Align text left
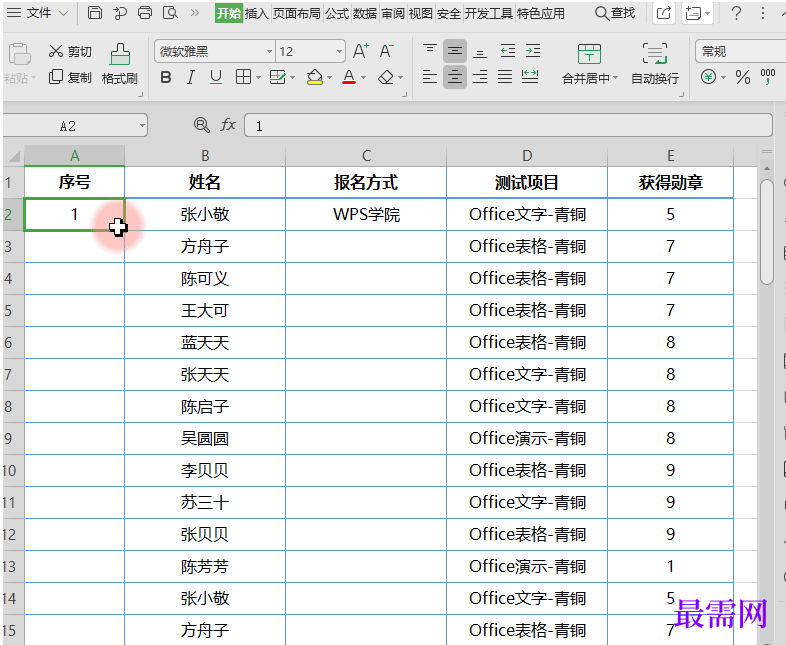Screen dimensions: 786x645 [x=430, y=77]
